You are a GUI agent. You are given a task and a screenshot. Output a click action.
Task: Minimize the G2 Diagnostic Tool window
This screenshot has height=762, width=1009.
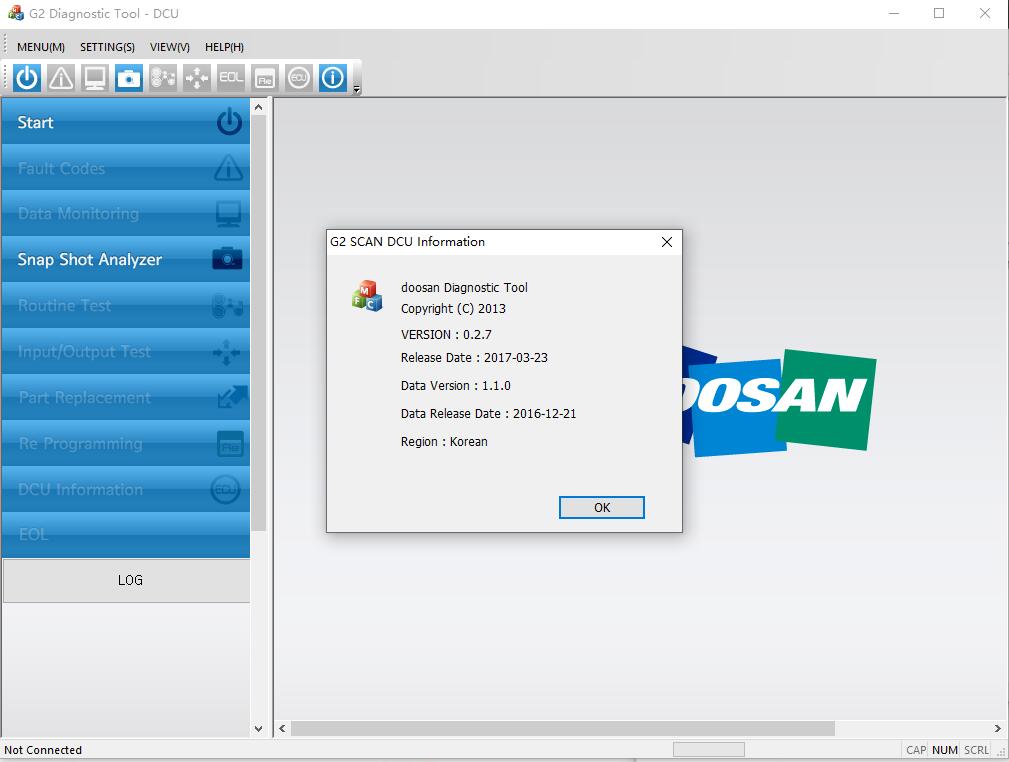pos(894,13)
